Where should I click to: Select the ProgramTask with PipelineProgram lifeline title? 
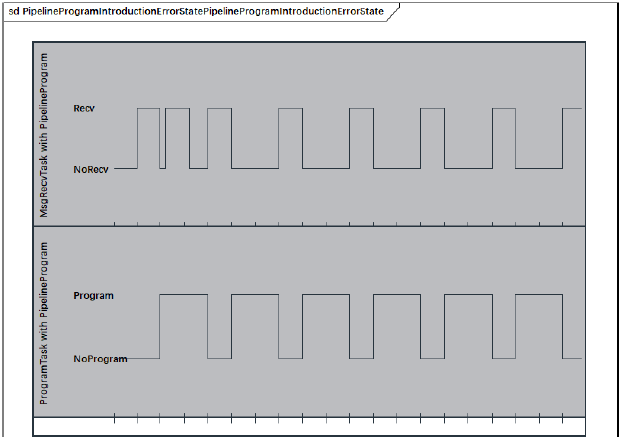coord(44,322)
